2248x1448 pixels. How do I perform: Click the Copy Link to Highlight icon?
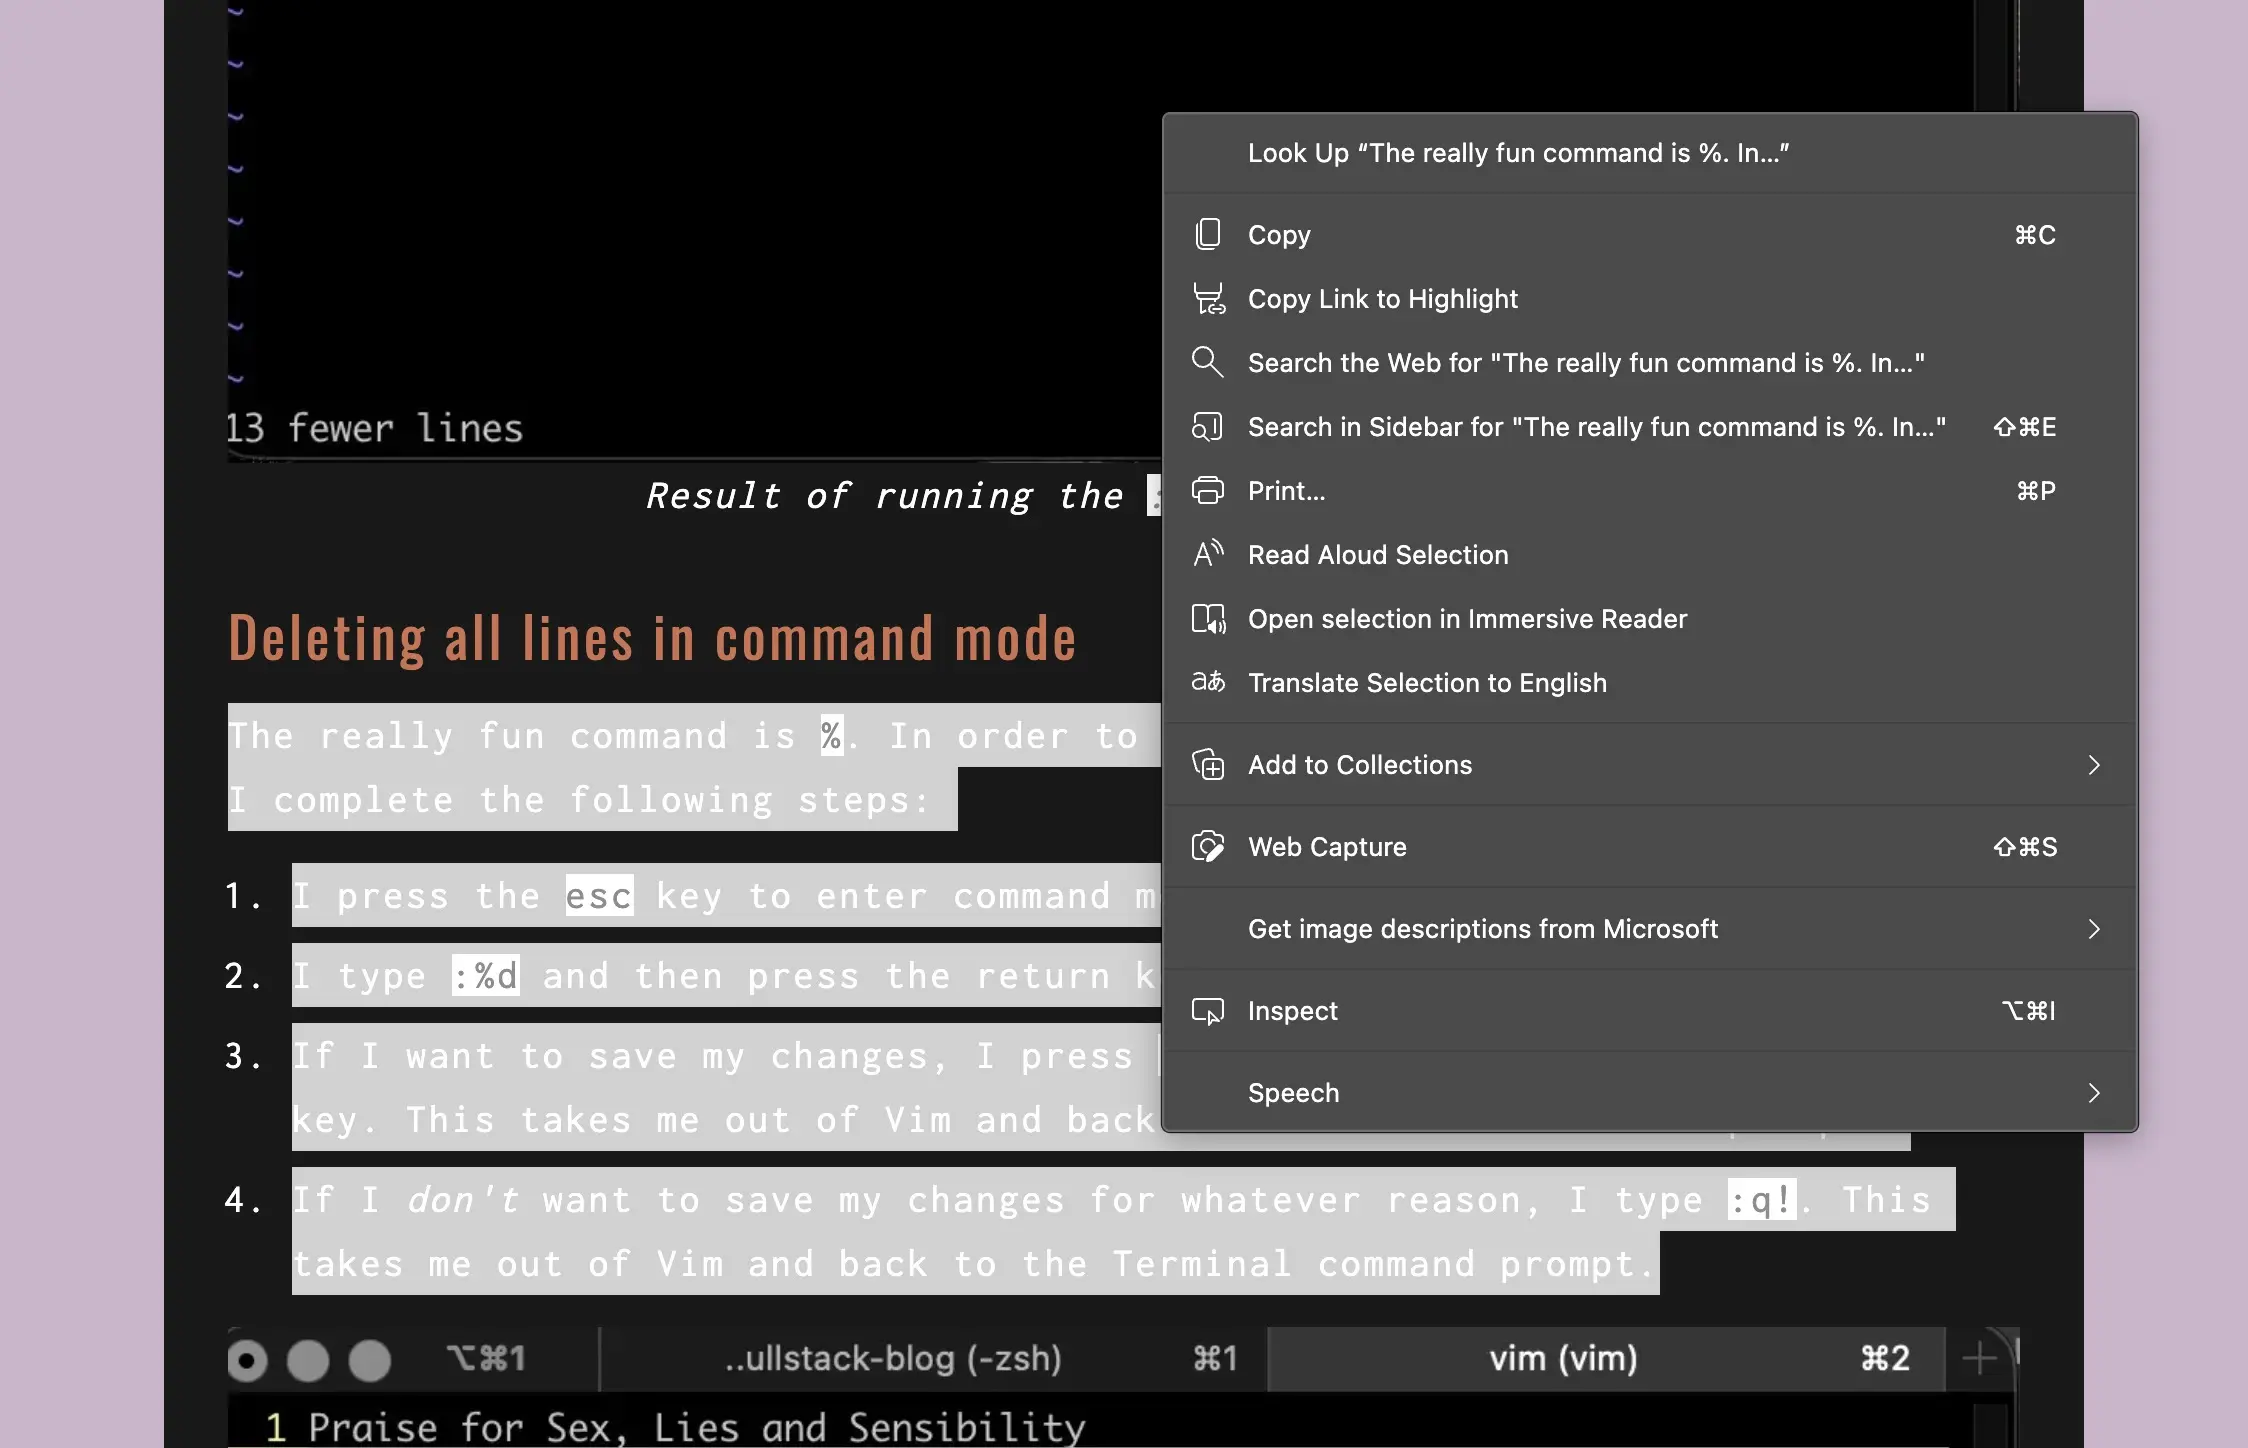pyautogui.click(x=1208, y=298)
